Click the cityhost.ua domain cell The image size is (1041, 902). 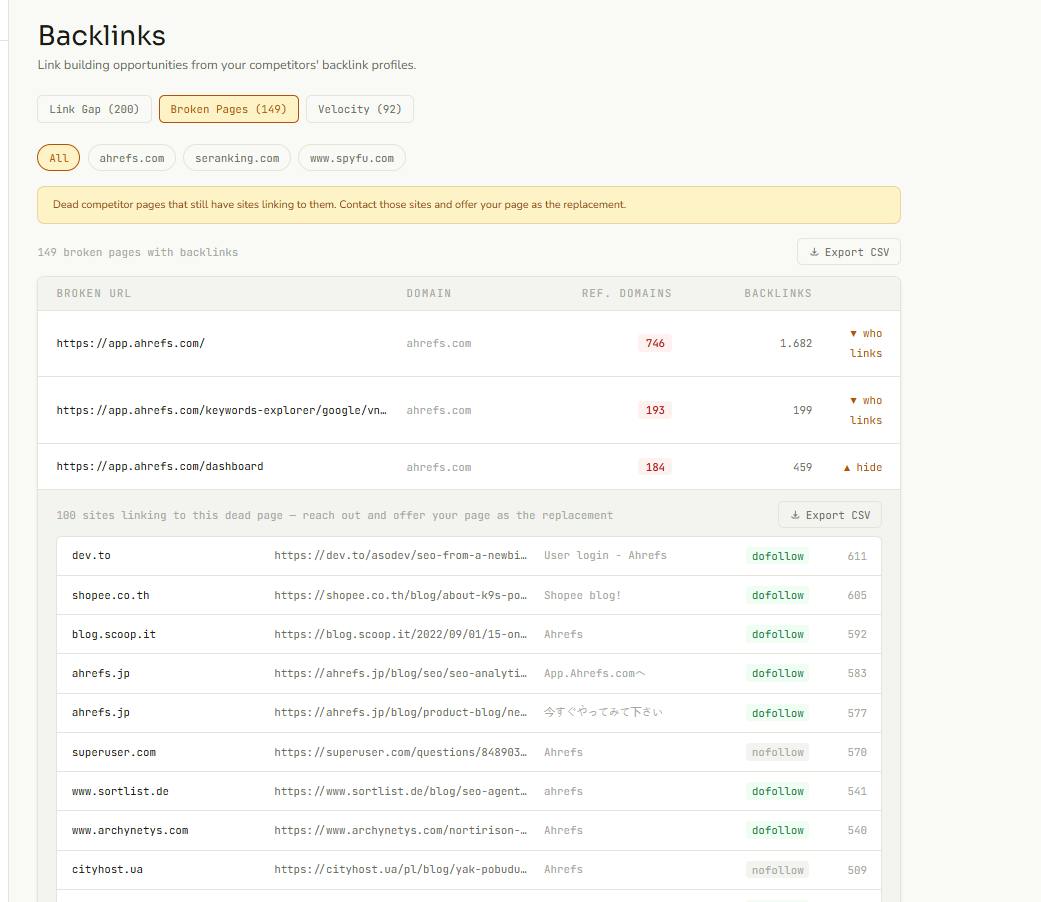108,869
